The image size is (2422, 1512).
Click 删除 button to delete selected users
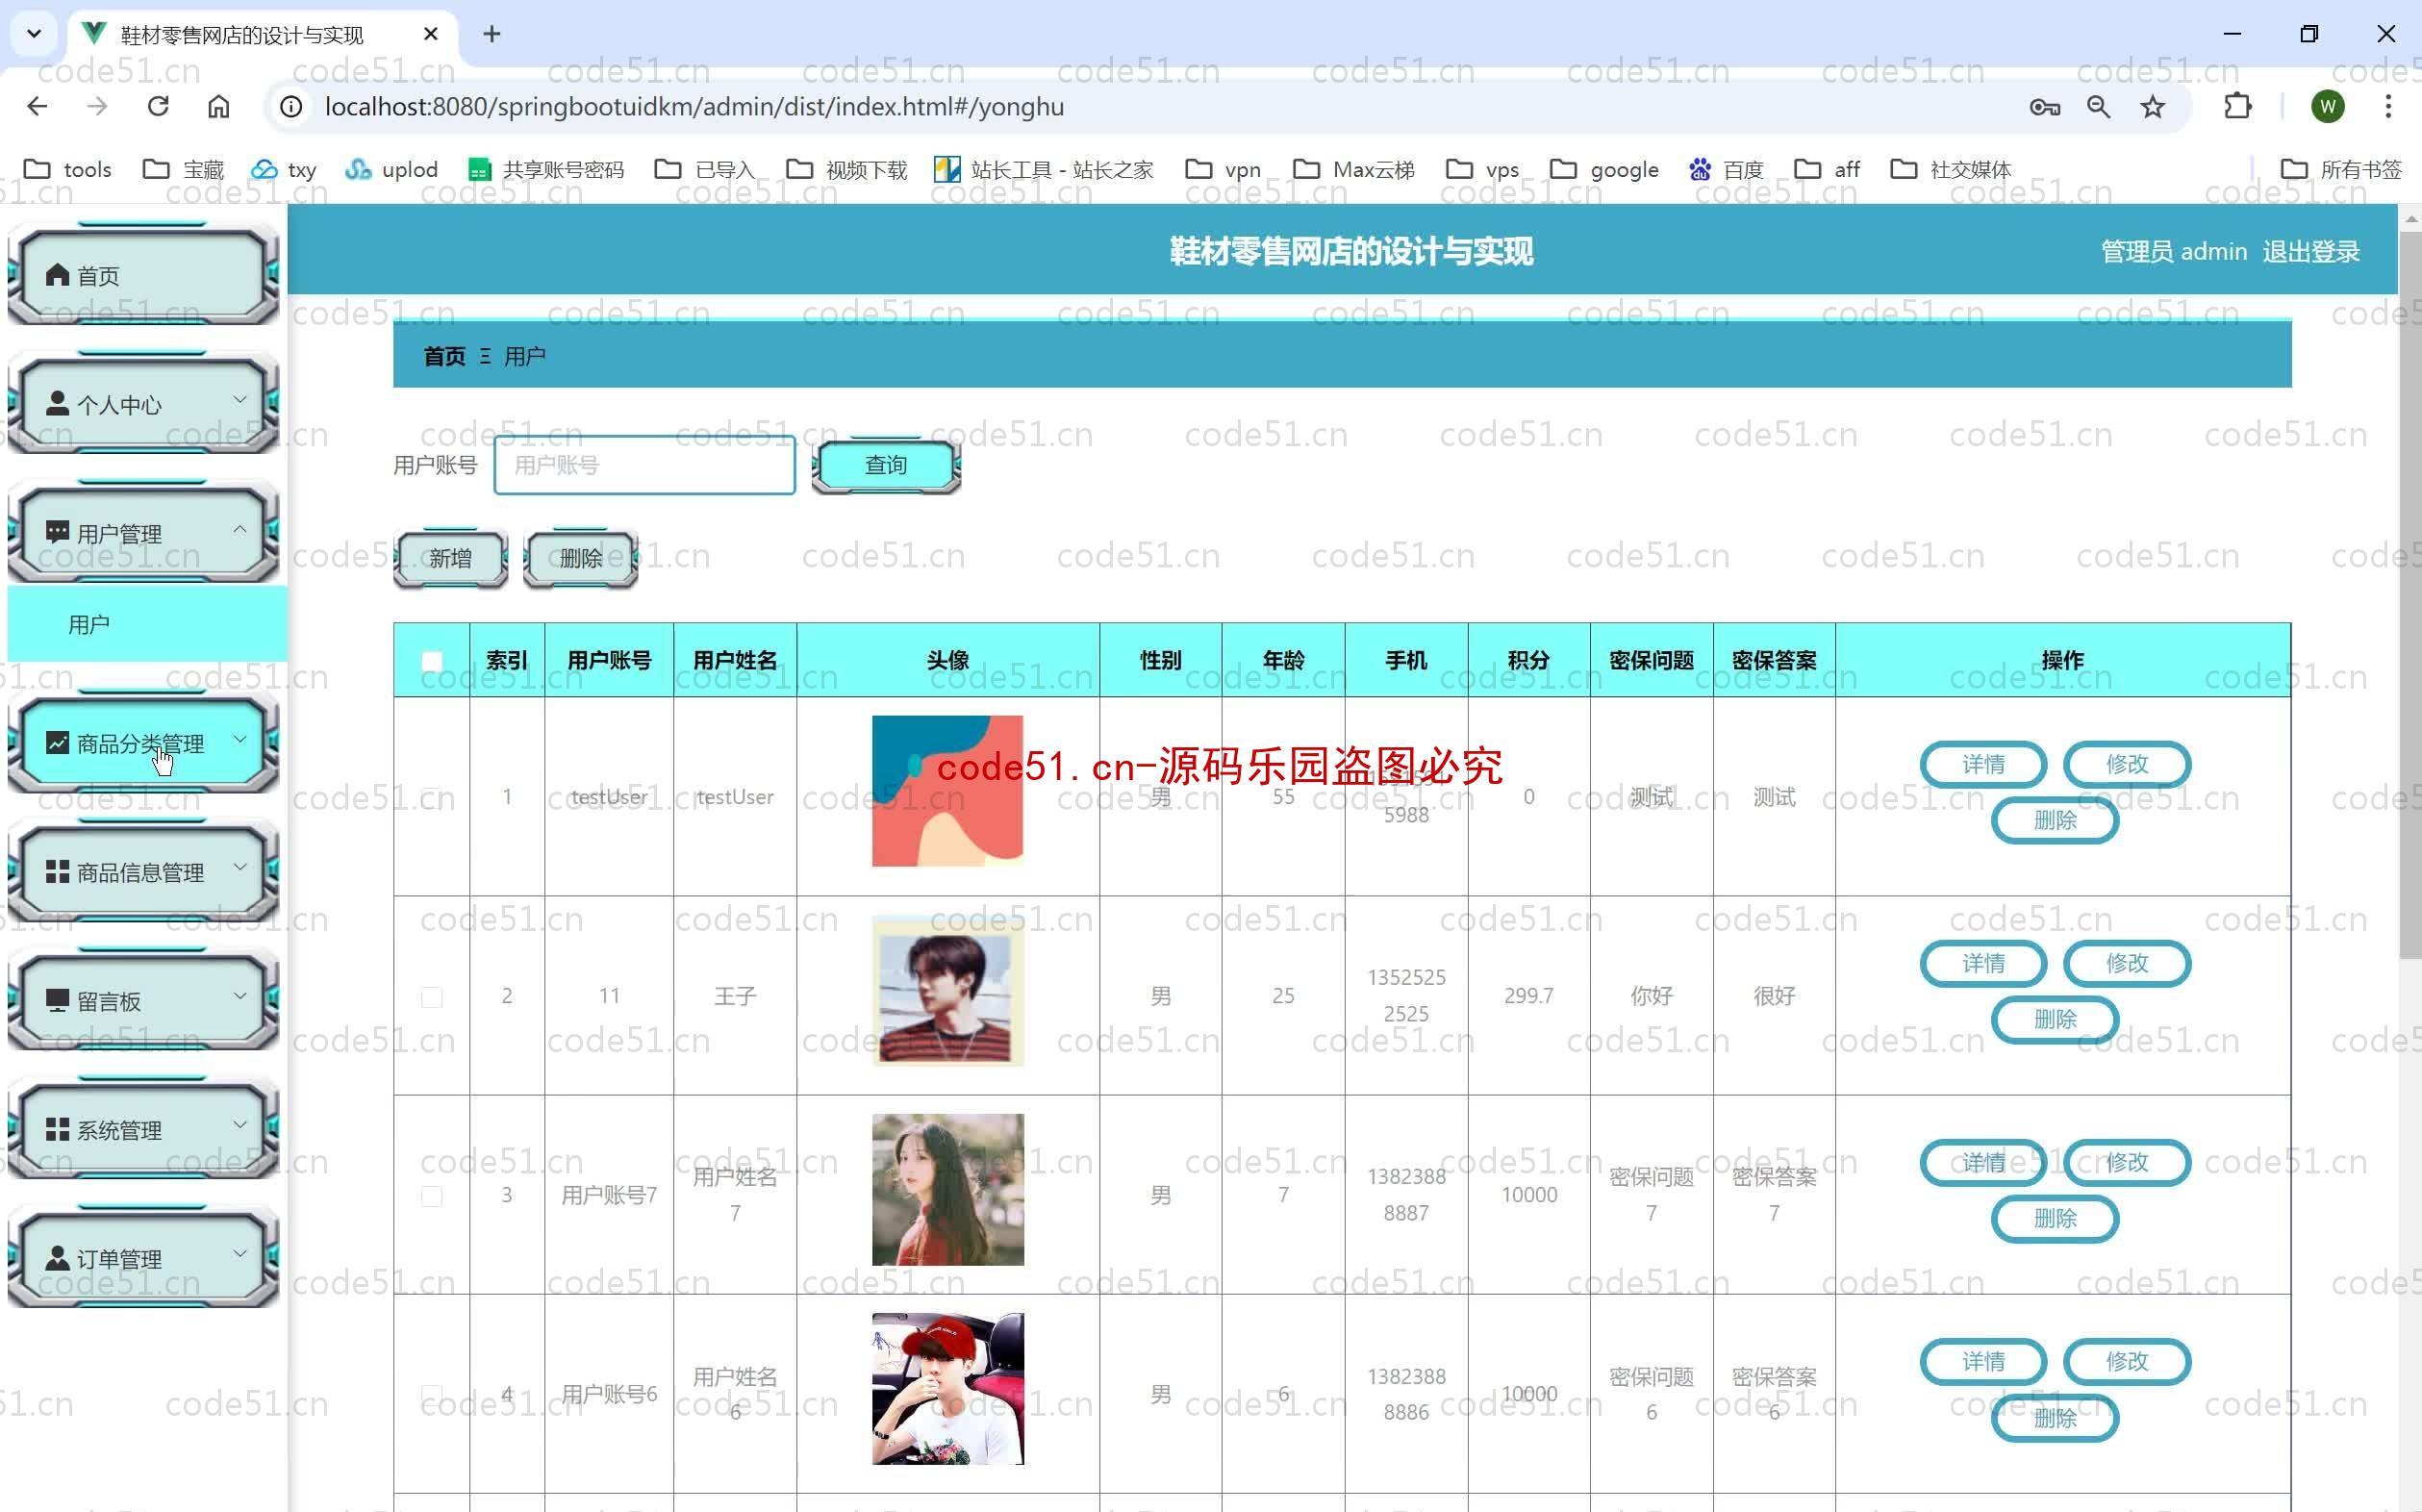pos(583,559)
